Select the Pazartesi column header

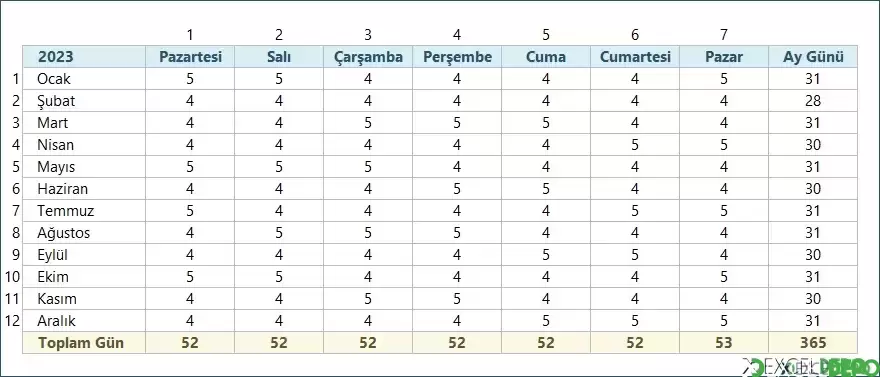pyautogui.click(x=190, y=57)
